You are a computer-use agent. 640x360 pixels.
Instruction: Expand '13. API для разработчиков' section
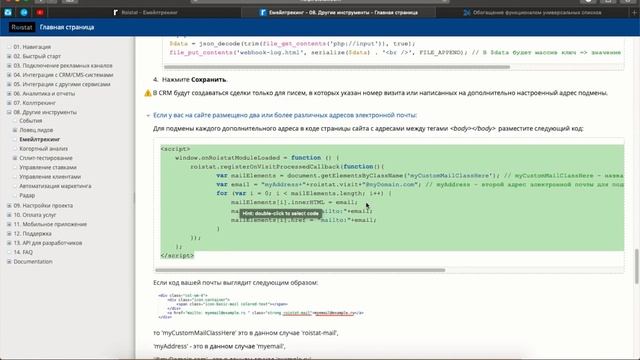point(9,243)
